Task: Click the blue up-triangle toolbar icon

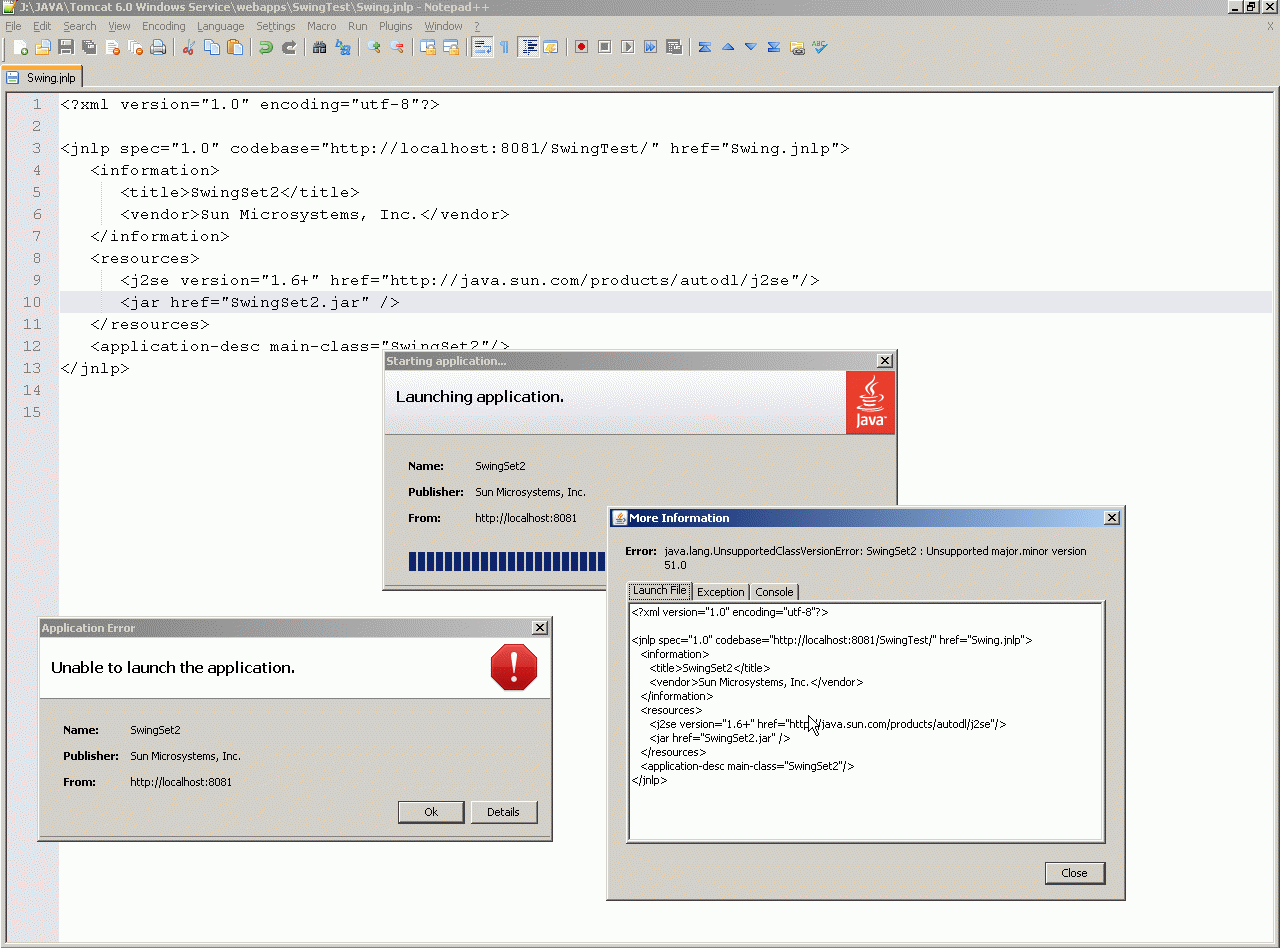Action: click(727, 47)
